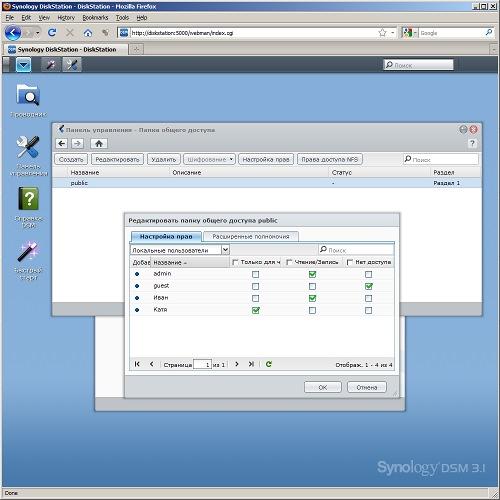Click the page number field
This screenshot has height=500, width=500.
tap(203, 364)
